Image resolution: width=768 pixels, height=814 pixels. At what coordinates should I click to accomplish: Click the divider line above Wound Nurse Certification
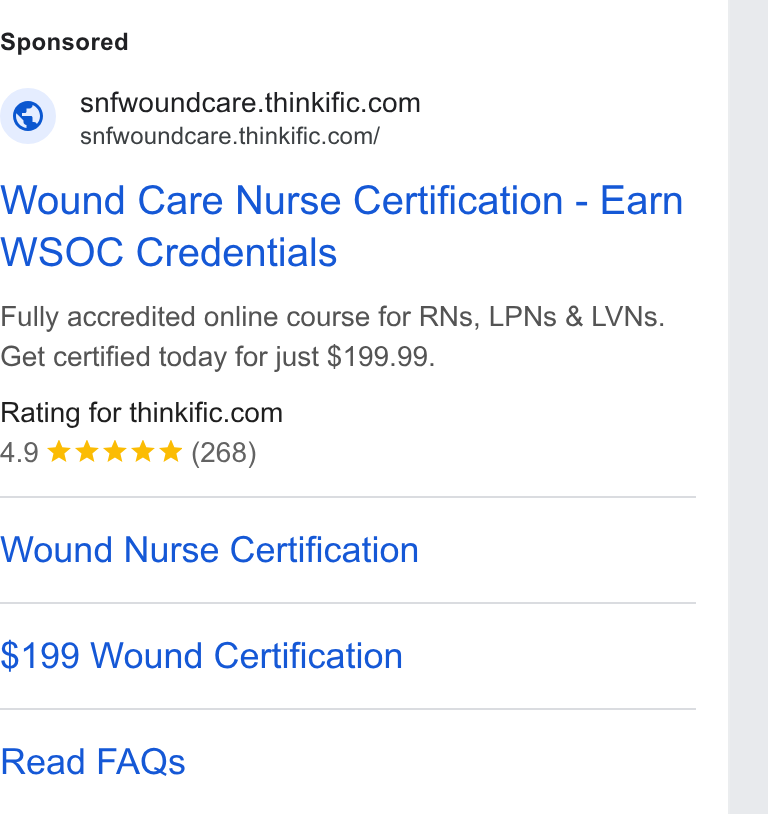[348, 497]
